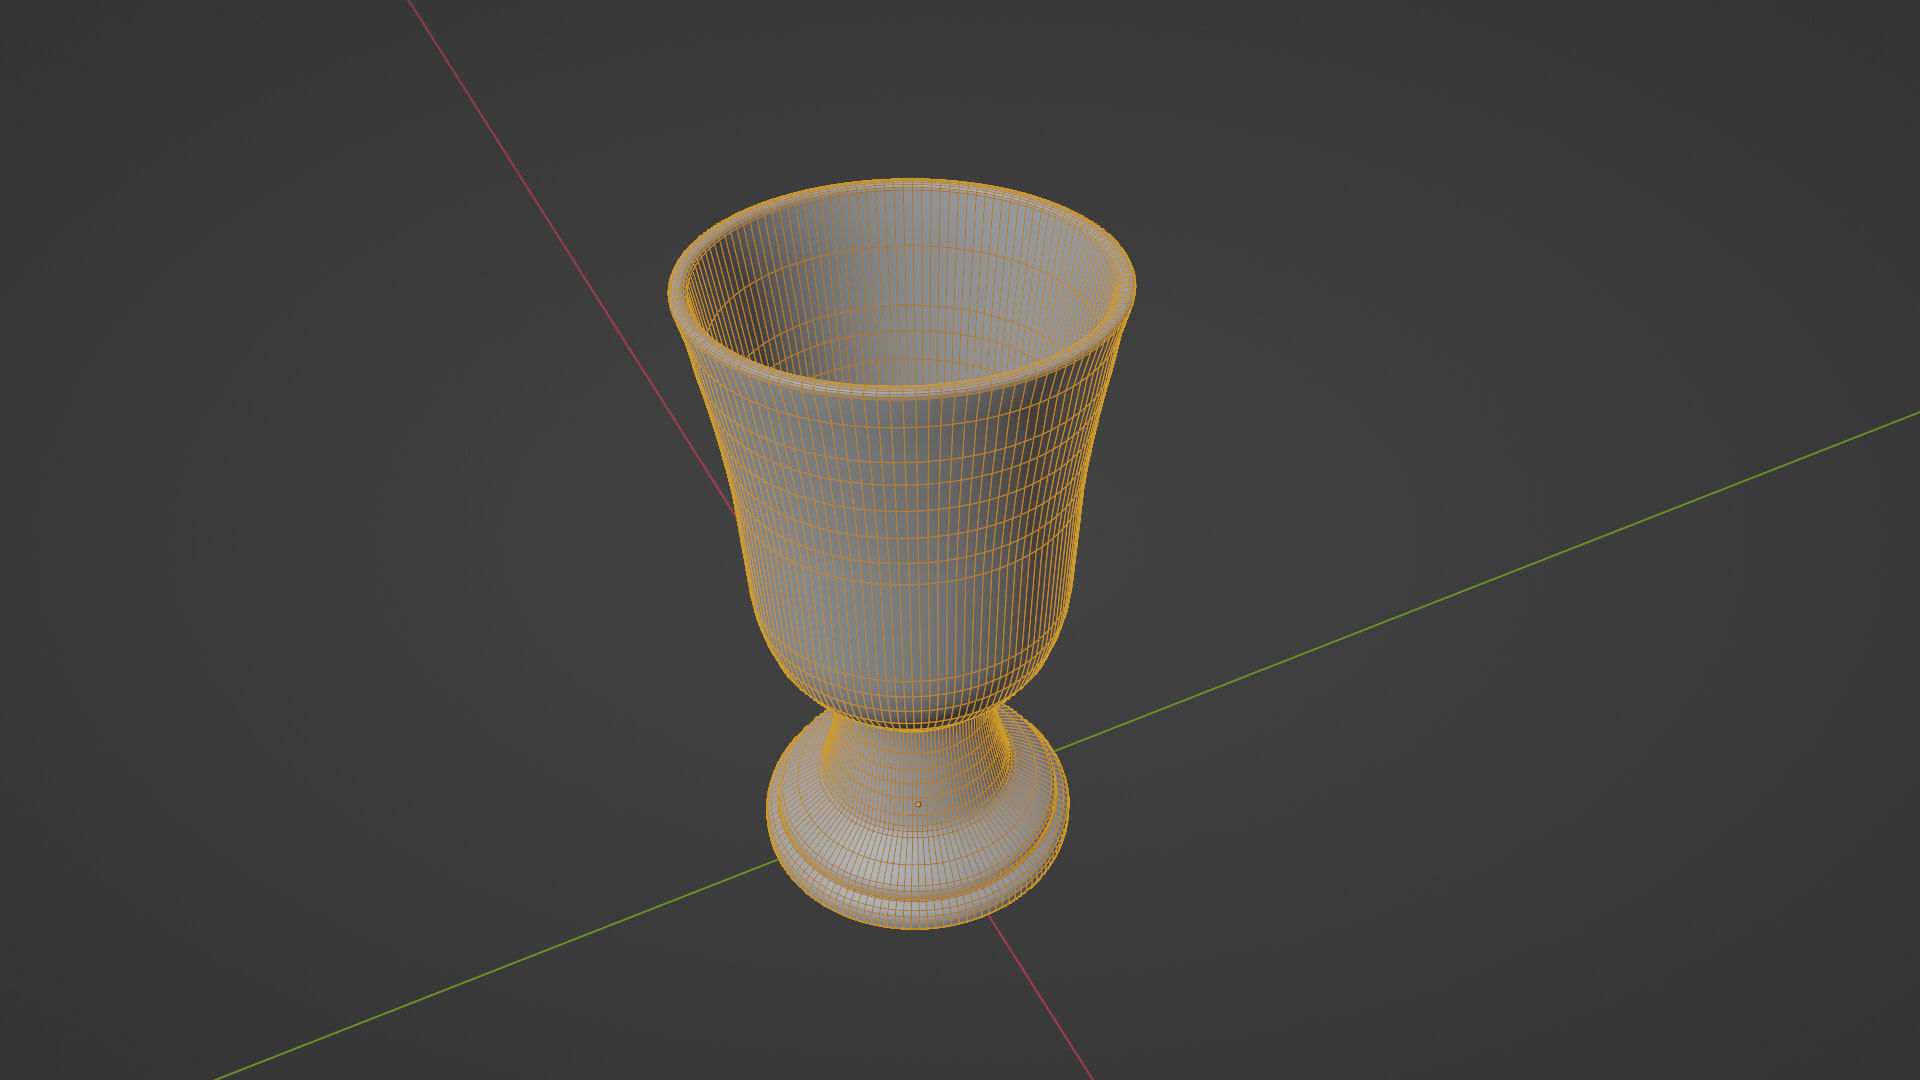Click the goblet's orange origin point dot
The height and width of the screenshot is (1080, 1920).
coord(918,804)
